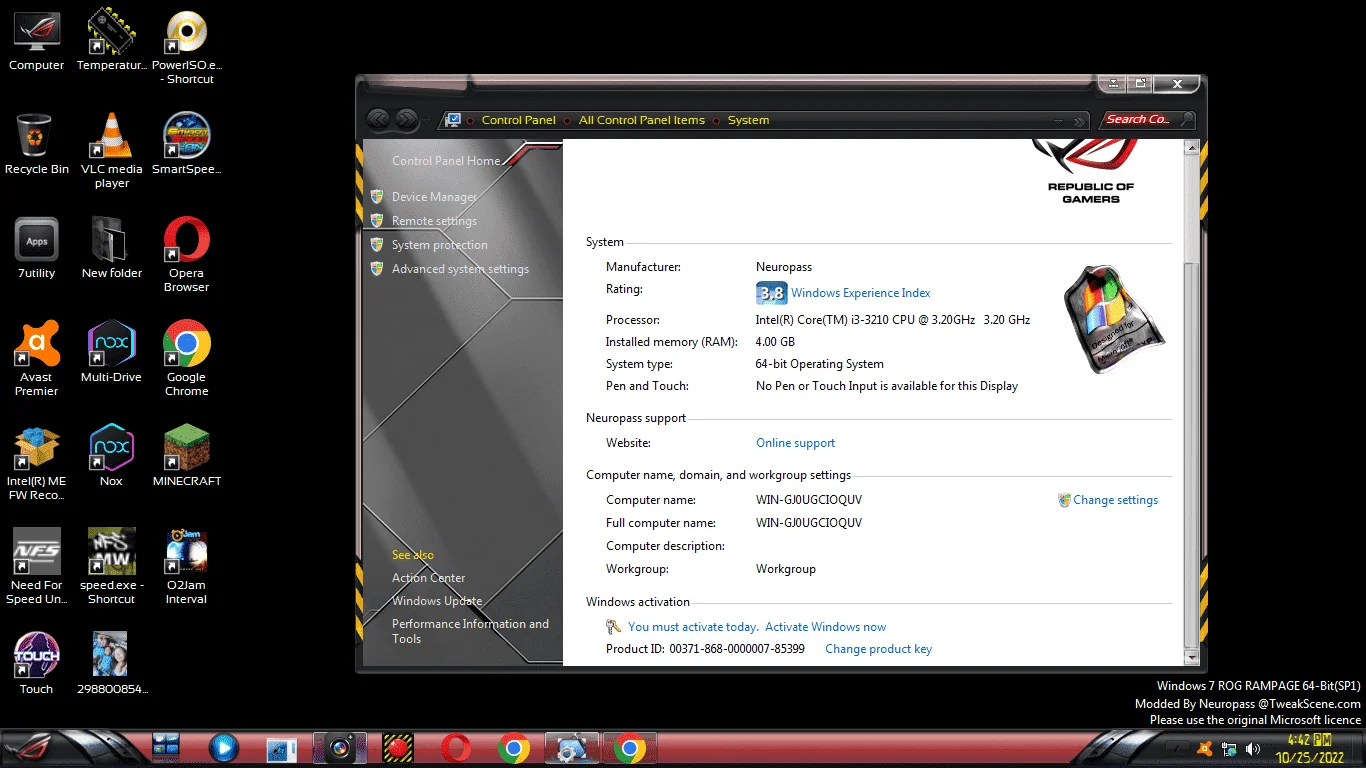Open Avast Premier desktop shortcut
This screenshot has width=1366, height=768.
click(36, 358)
